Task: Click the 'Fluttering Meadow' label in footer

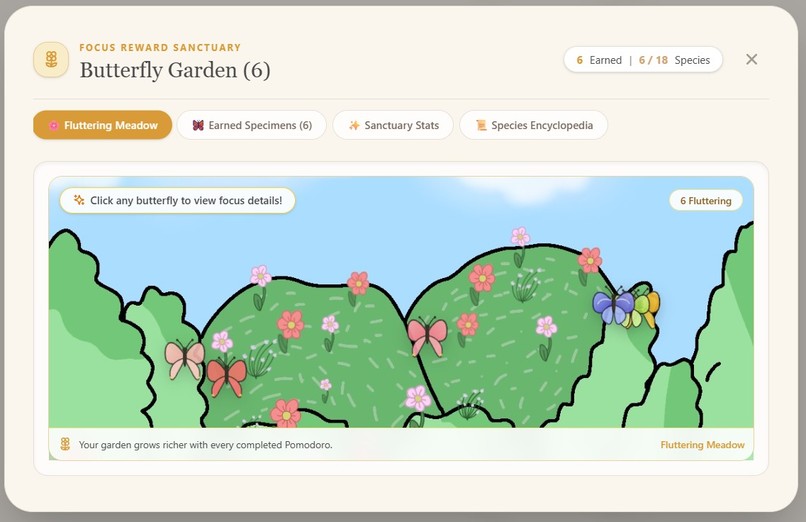Action: click(x=702, y=445)
